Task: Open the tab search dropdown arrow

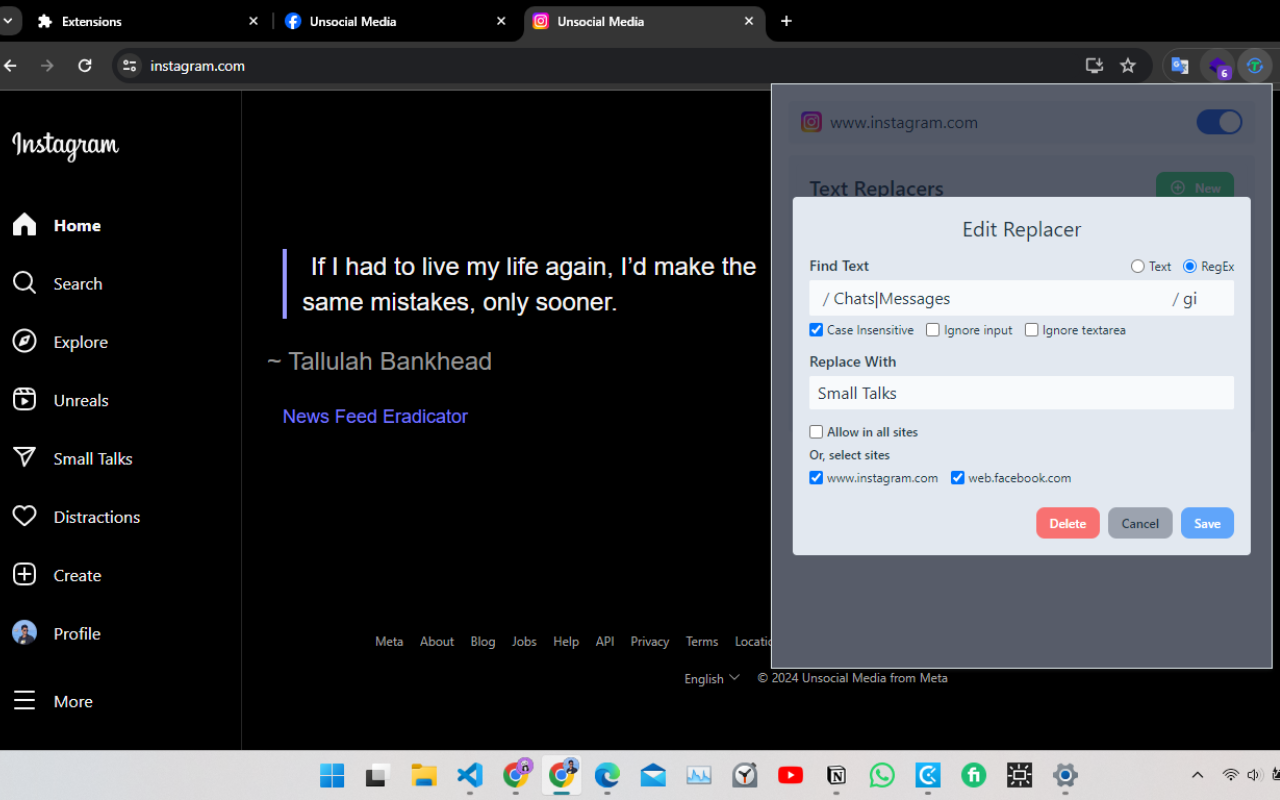Action: [x=7, y=21]
